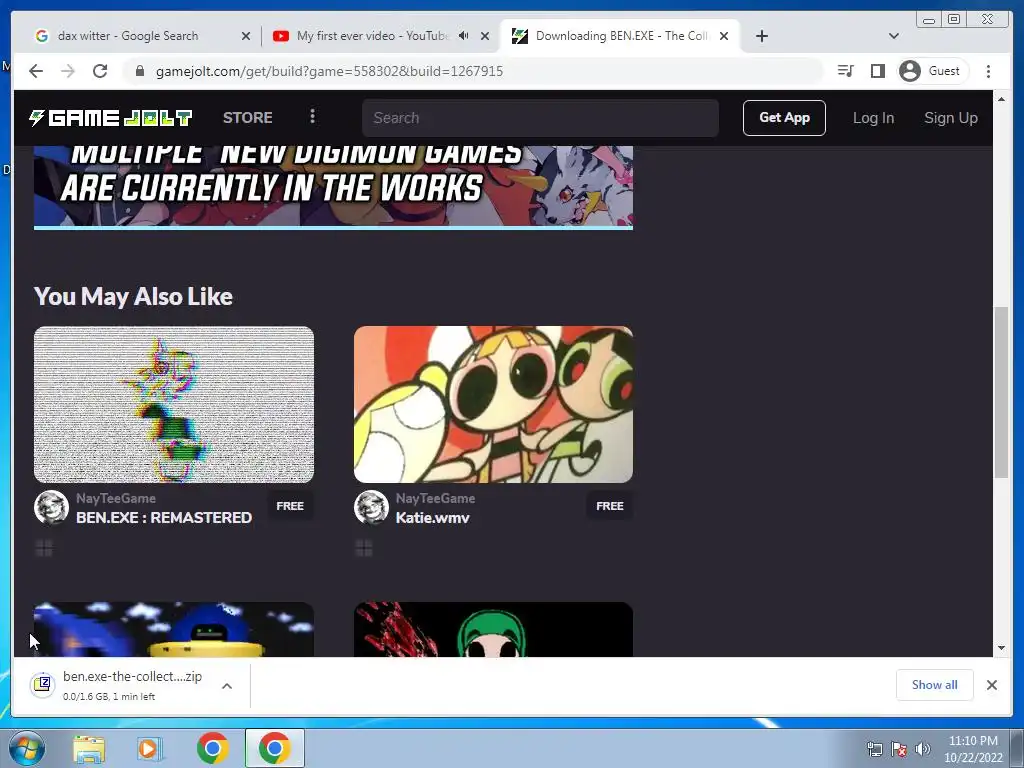Image resolution: width=1024 pixels, height=768 pixels.
Task: Open the Game Jolt three-dot menu
Action: point(312,116)
